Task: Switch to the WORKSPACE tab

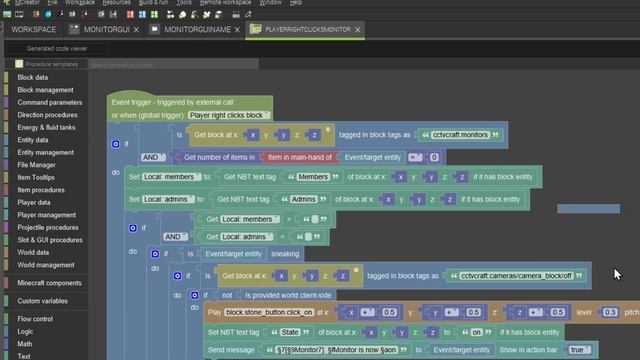Action: point(34,29)
